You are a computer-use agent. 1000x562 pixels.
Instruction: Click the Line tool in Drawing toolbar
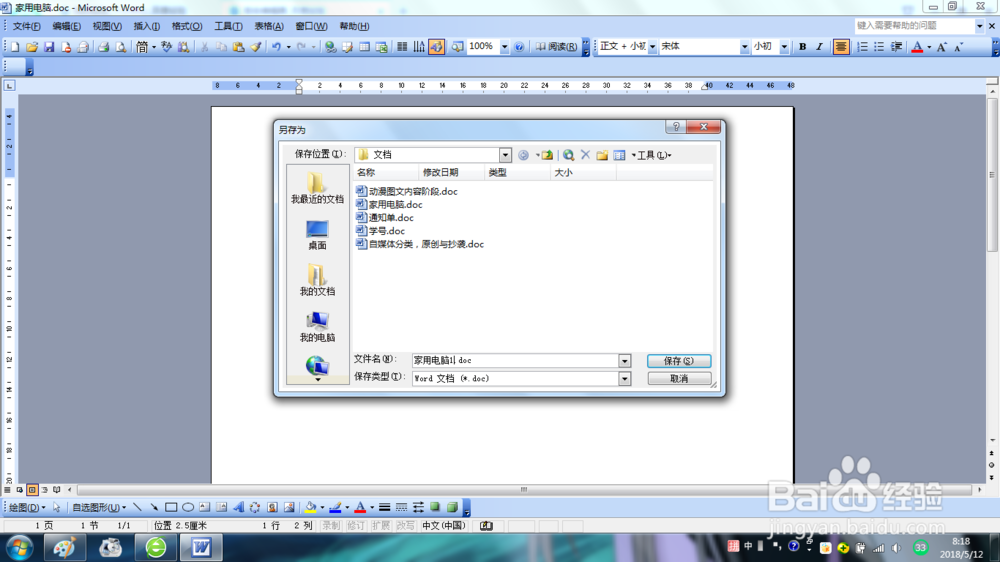137,508
